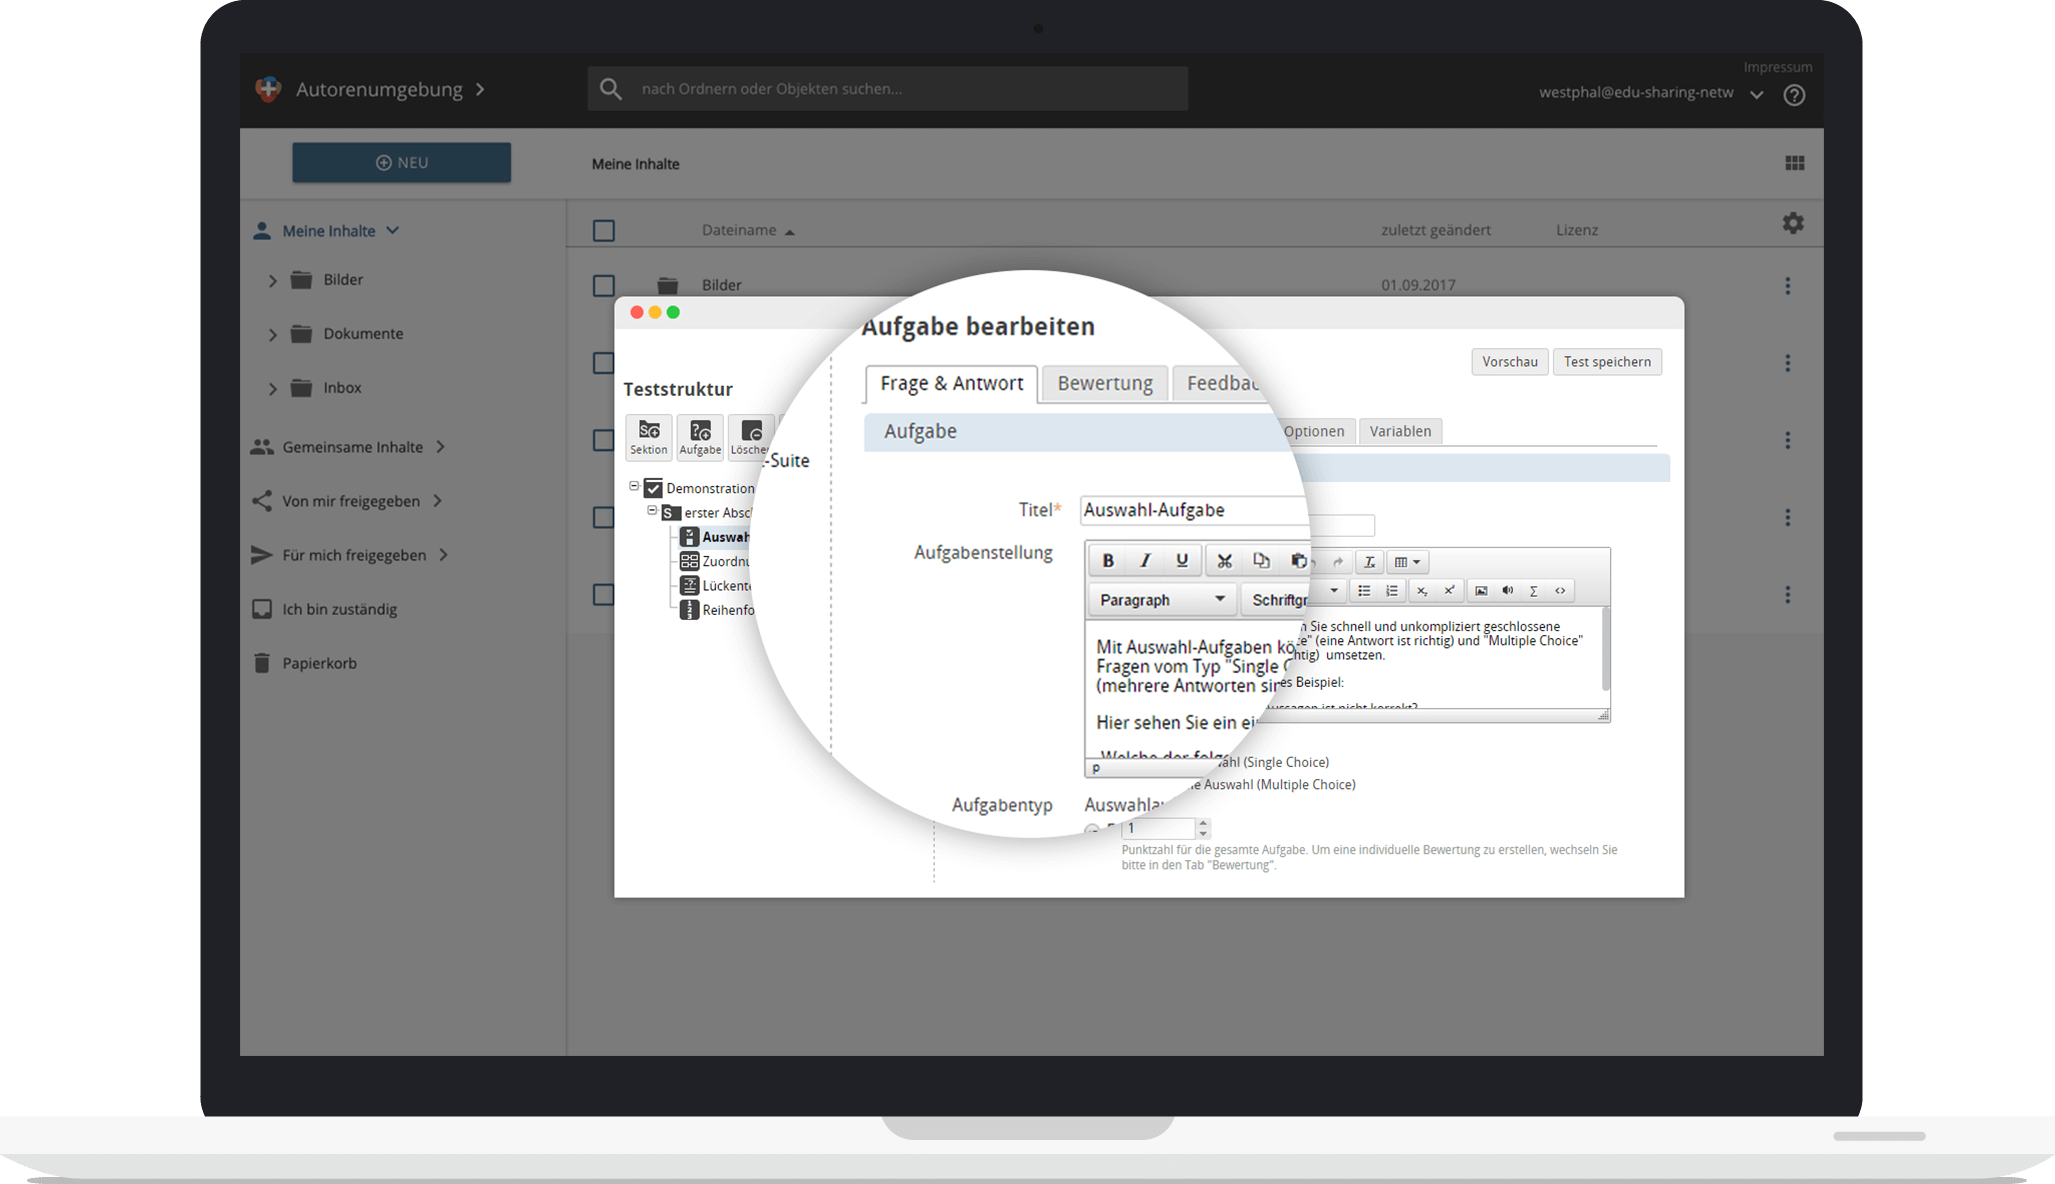This screenshot has height=1184, width=2055.
Task: Insert a numbered list
Action: (x=1392, y=591)
